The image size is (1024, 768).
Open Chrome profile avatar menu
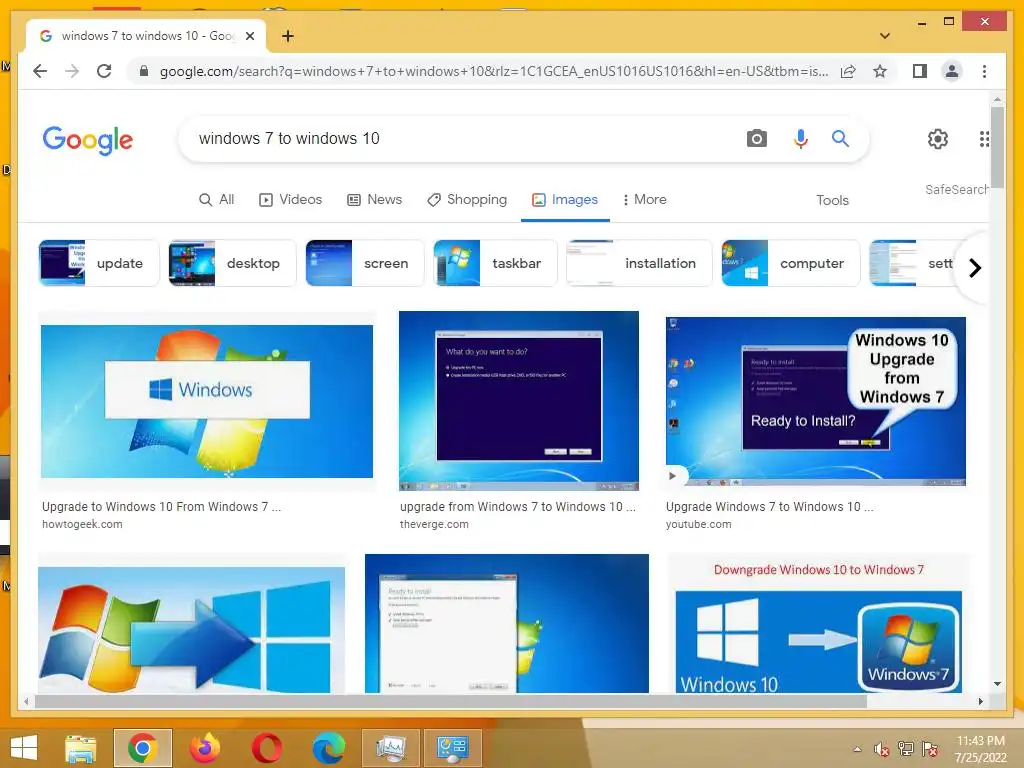coord(952,71)
